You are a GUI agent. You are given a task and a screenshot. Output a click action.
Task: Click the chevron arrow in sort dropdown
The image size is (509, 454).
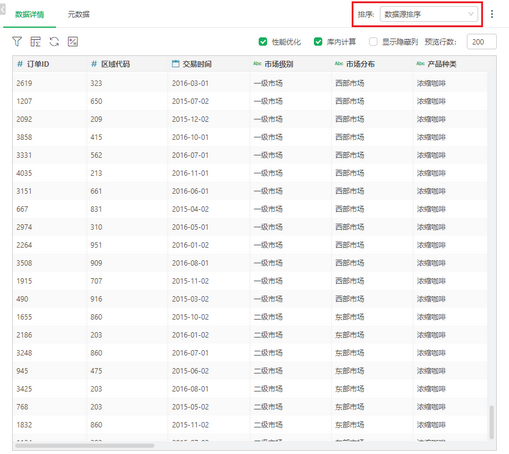(x=471, y=14)
